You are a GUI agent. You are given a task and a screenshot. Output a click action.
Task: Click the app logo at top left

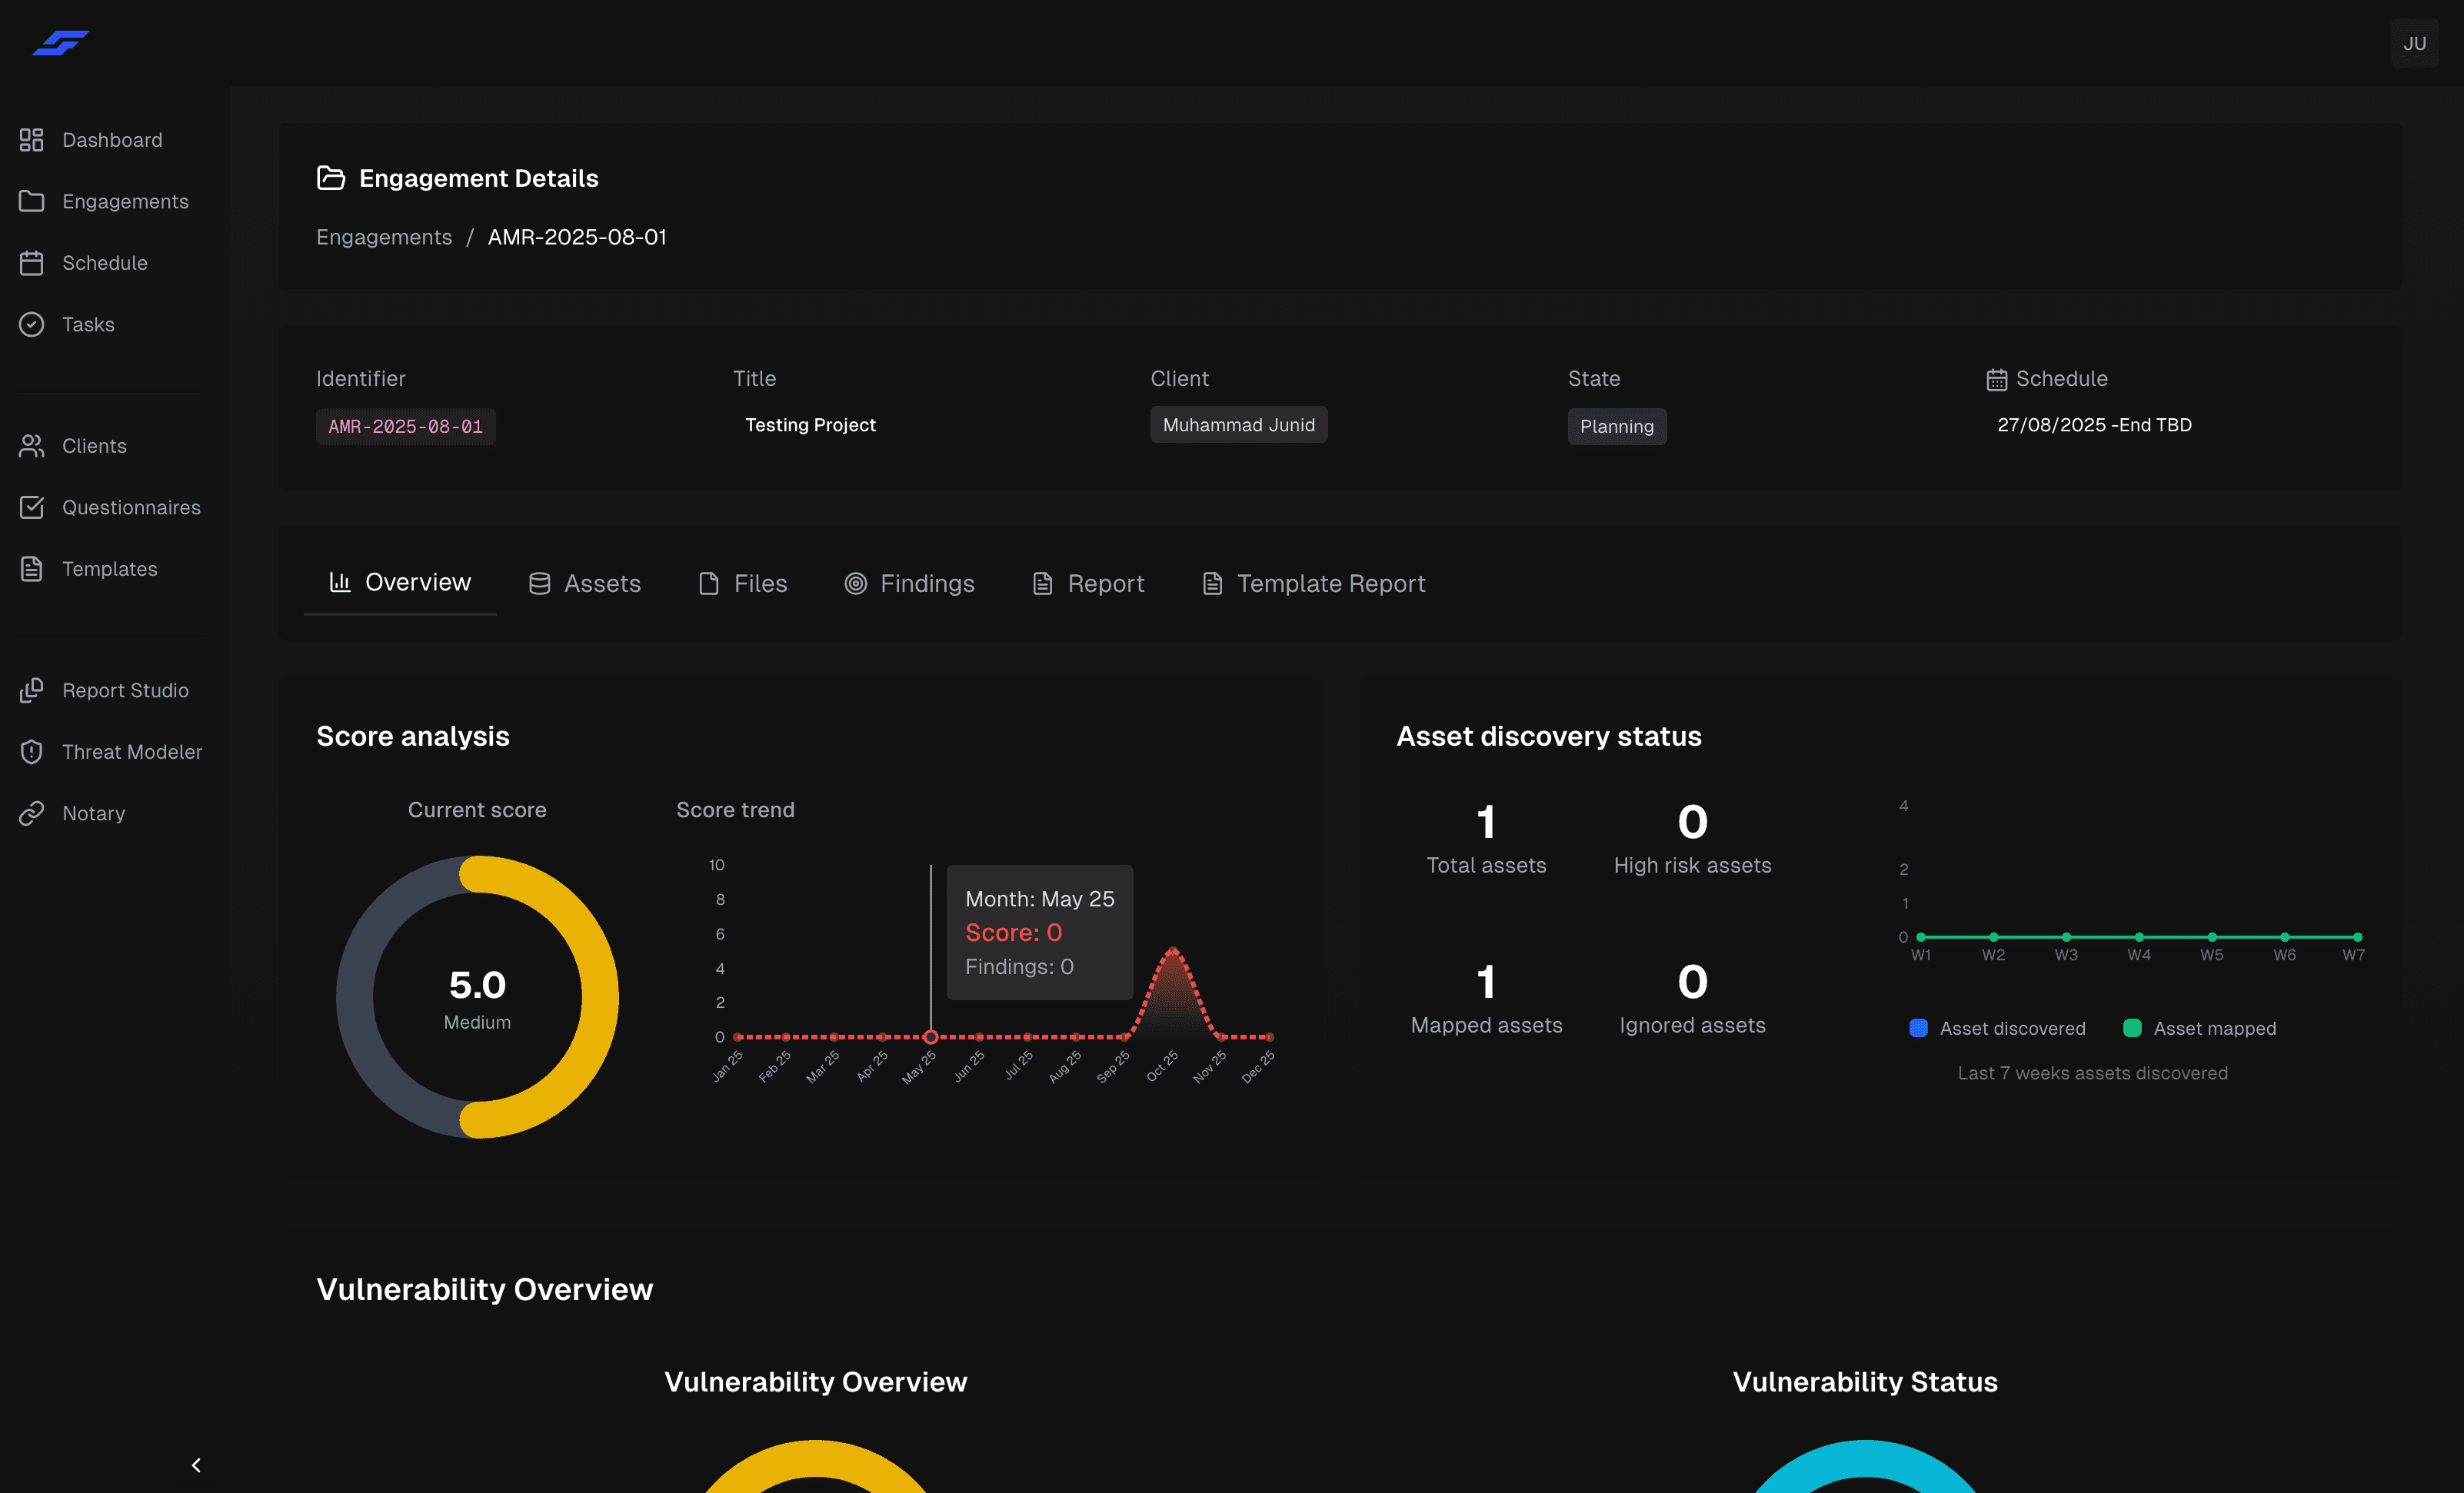[x=60, y=42]
